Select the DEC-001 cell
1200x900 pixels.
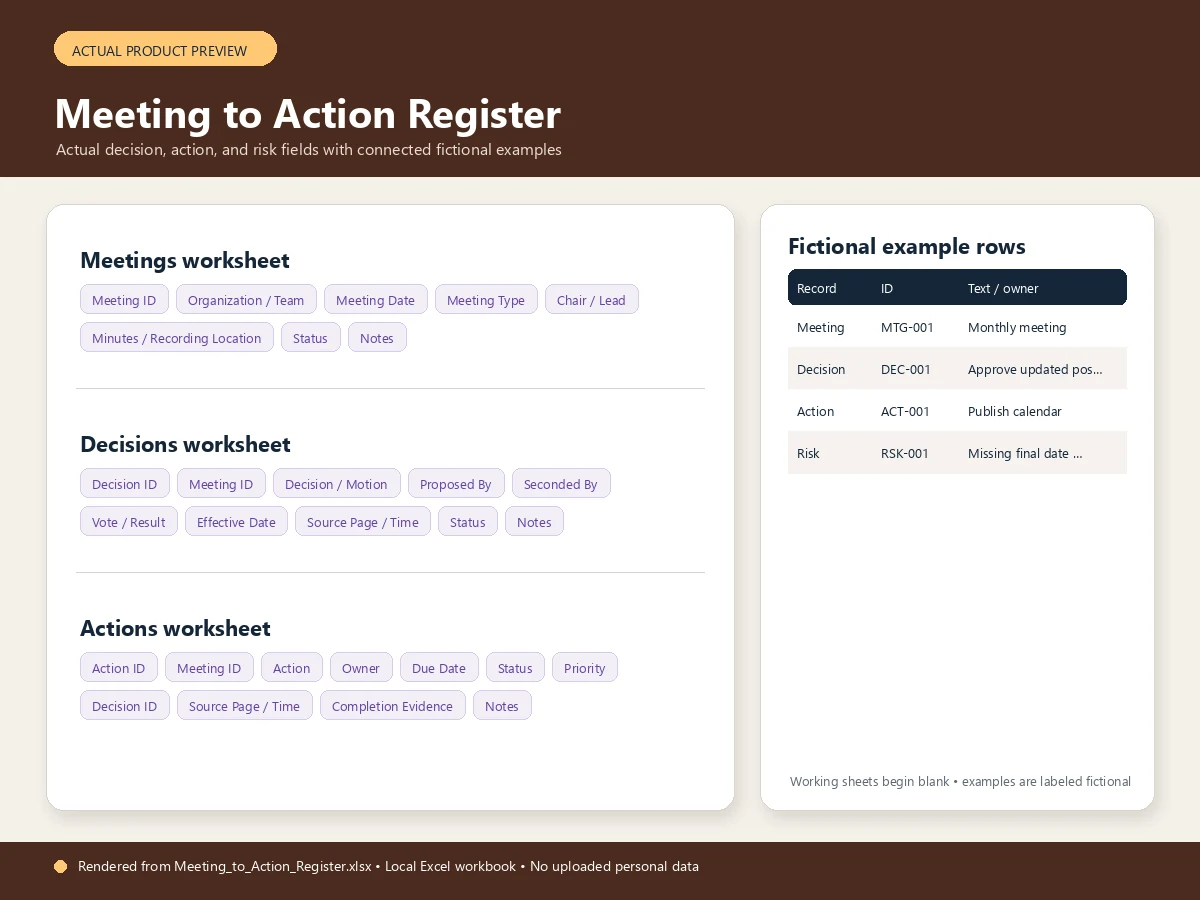point(906,369)
